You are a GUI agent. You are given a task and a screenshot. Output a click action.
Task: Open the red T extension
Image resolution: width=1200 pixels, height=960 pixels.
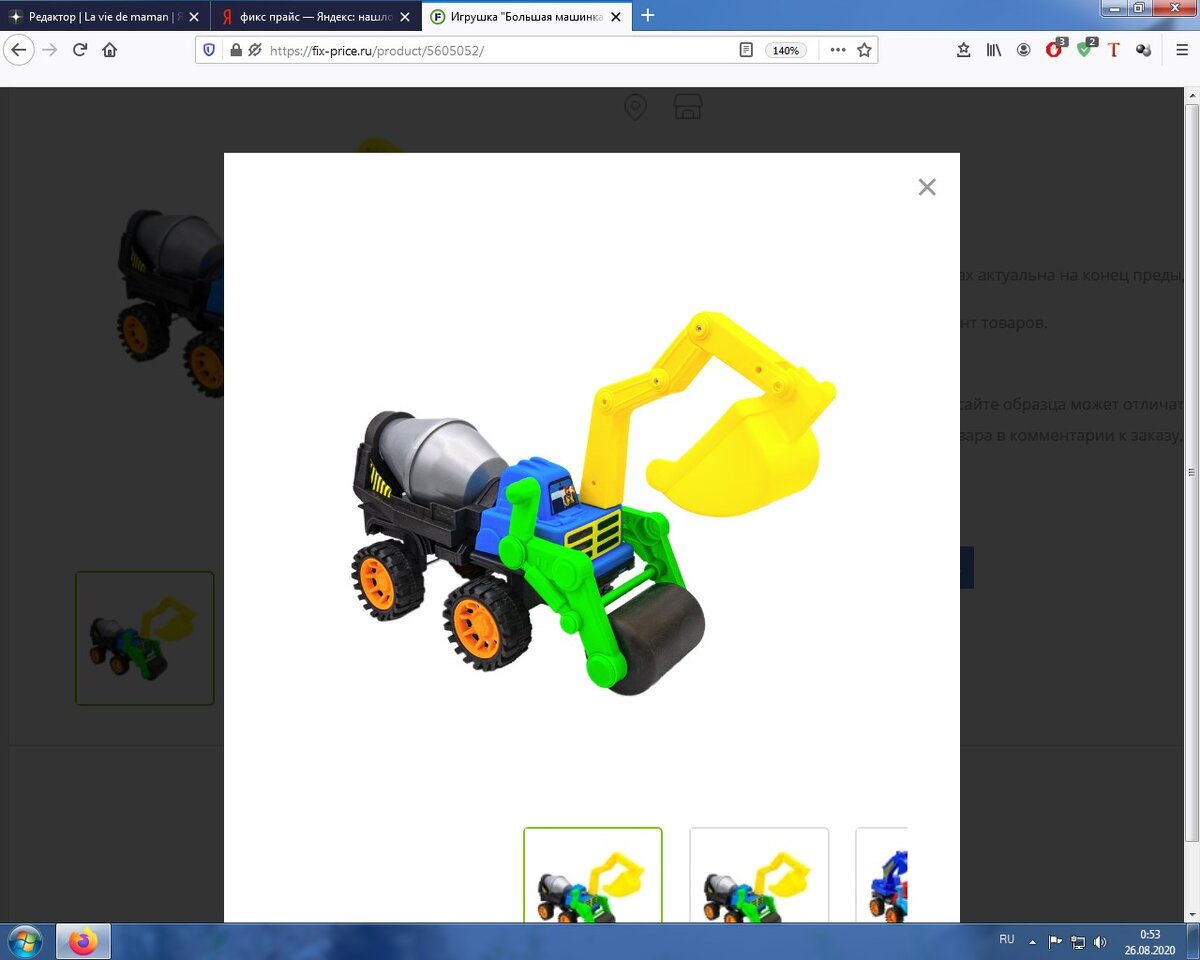coord(1114,50)
